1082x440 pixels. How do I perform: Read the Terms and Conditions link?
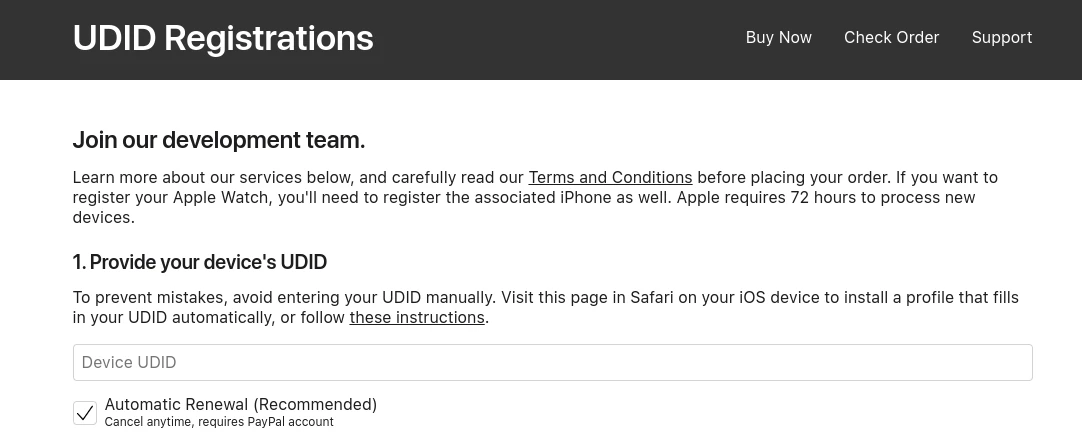pyautogui.click(x=610, y=178)
